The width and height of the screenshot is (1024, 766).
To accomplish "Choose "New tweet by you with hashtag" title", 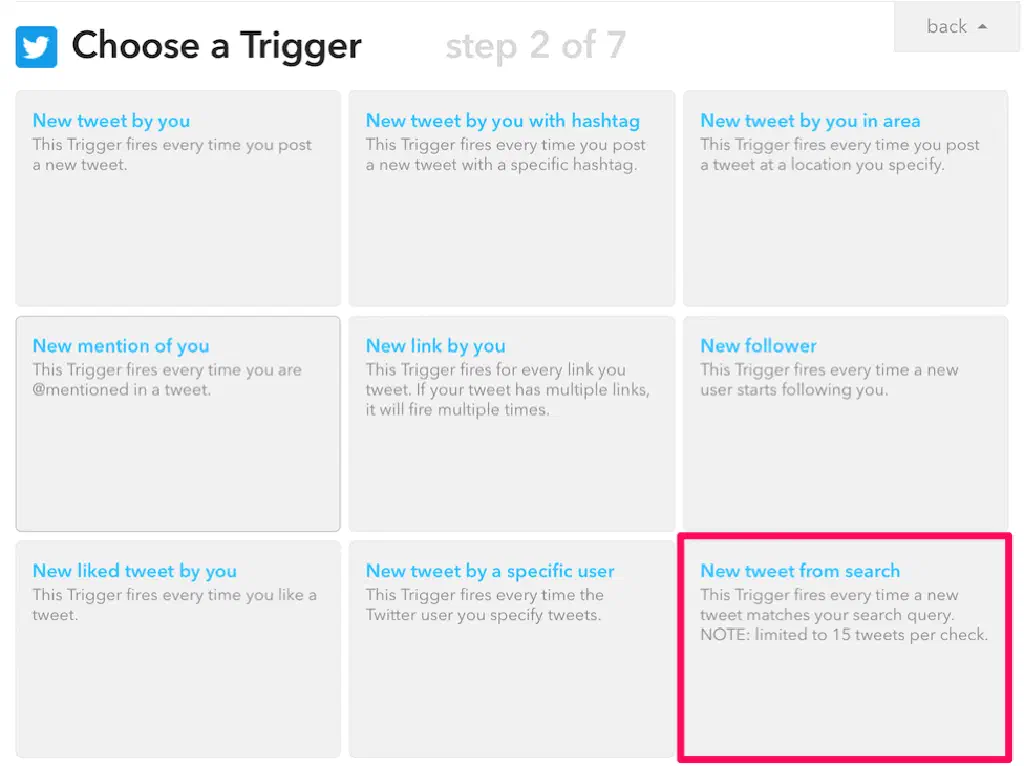I will point(502,121).
